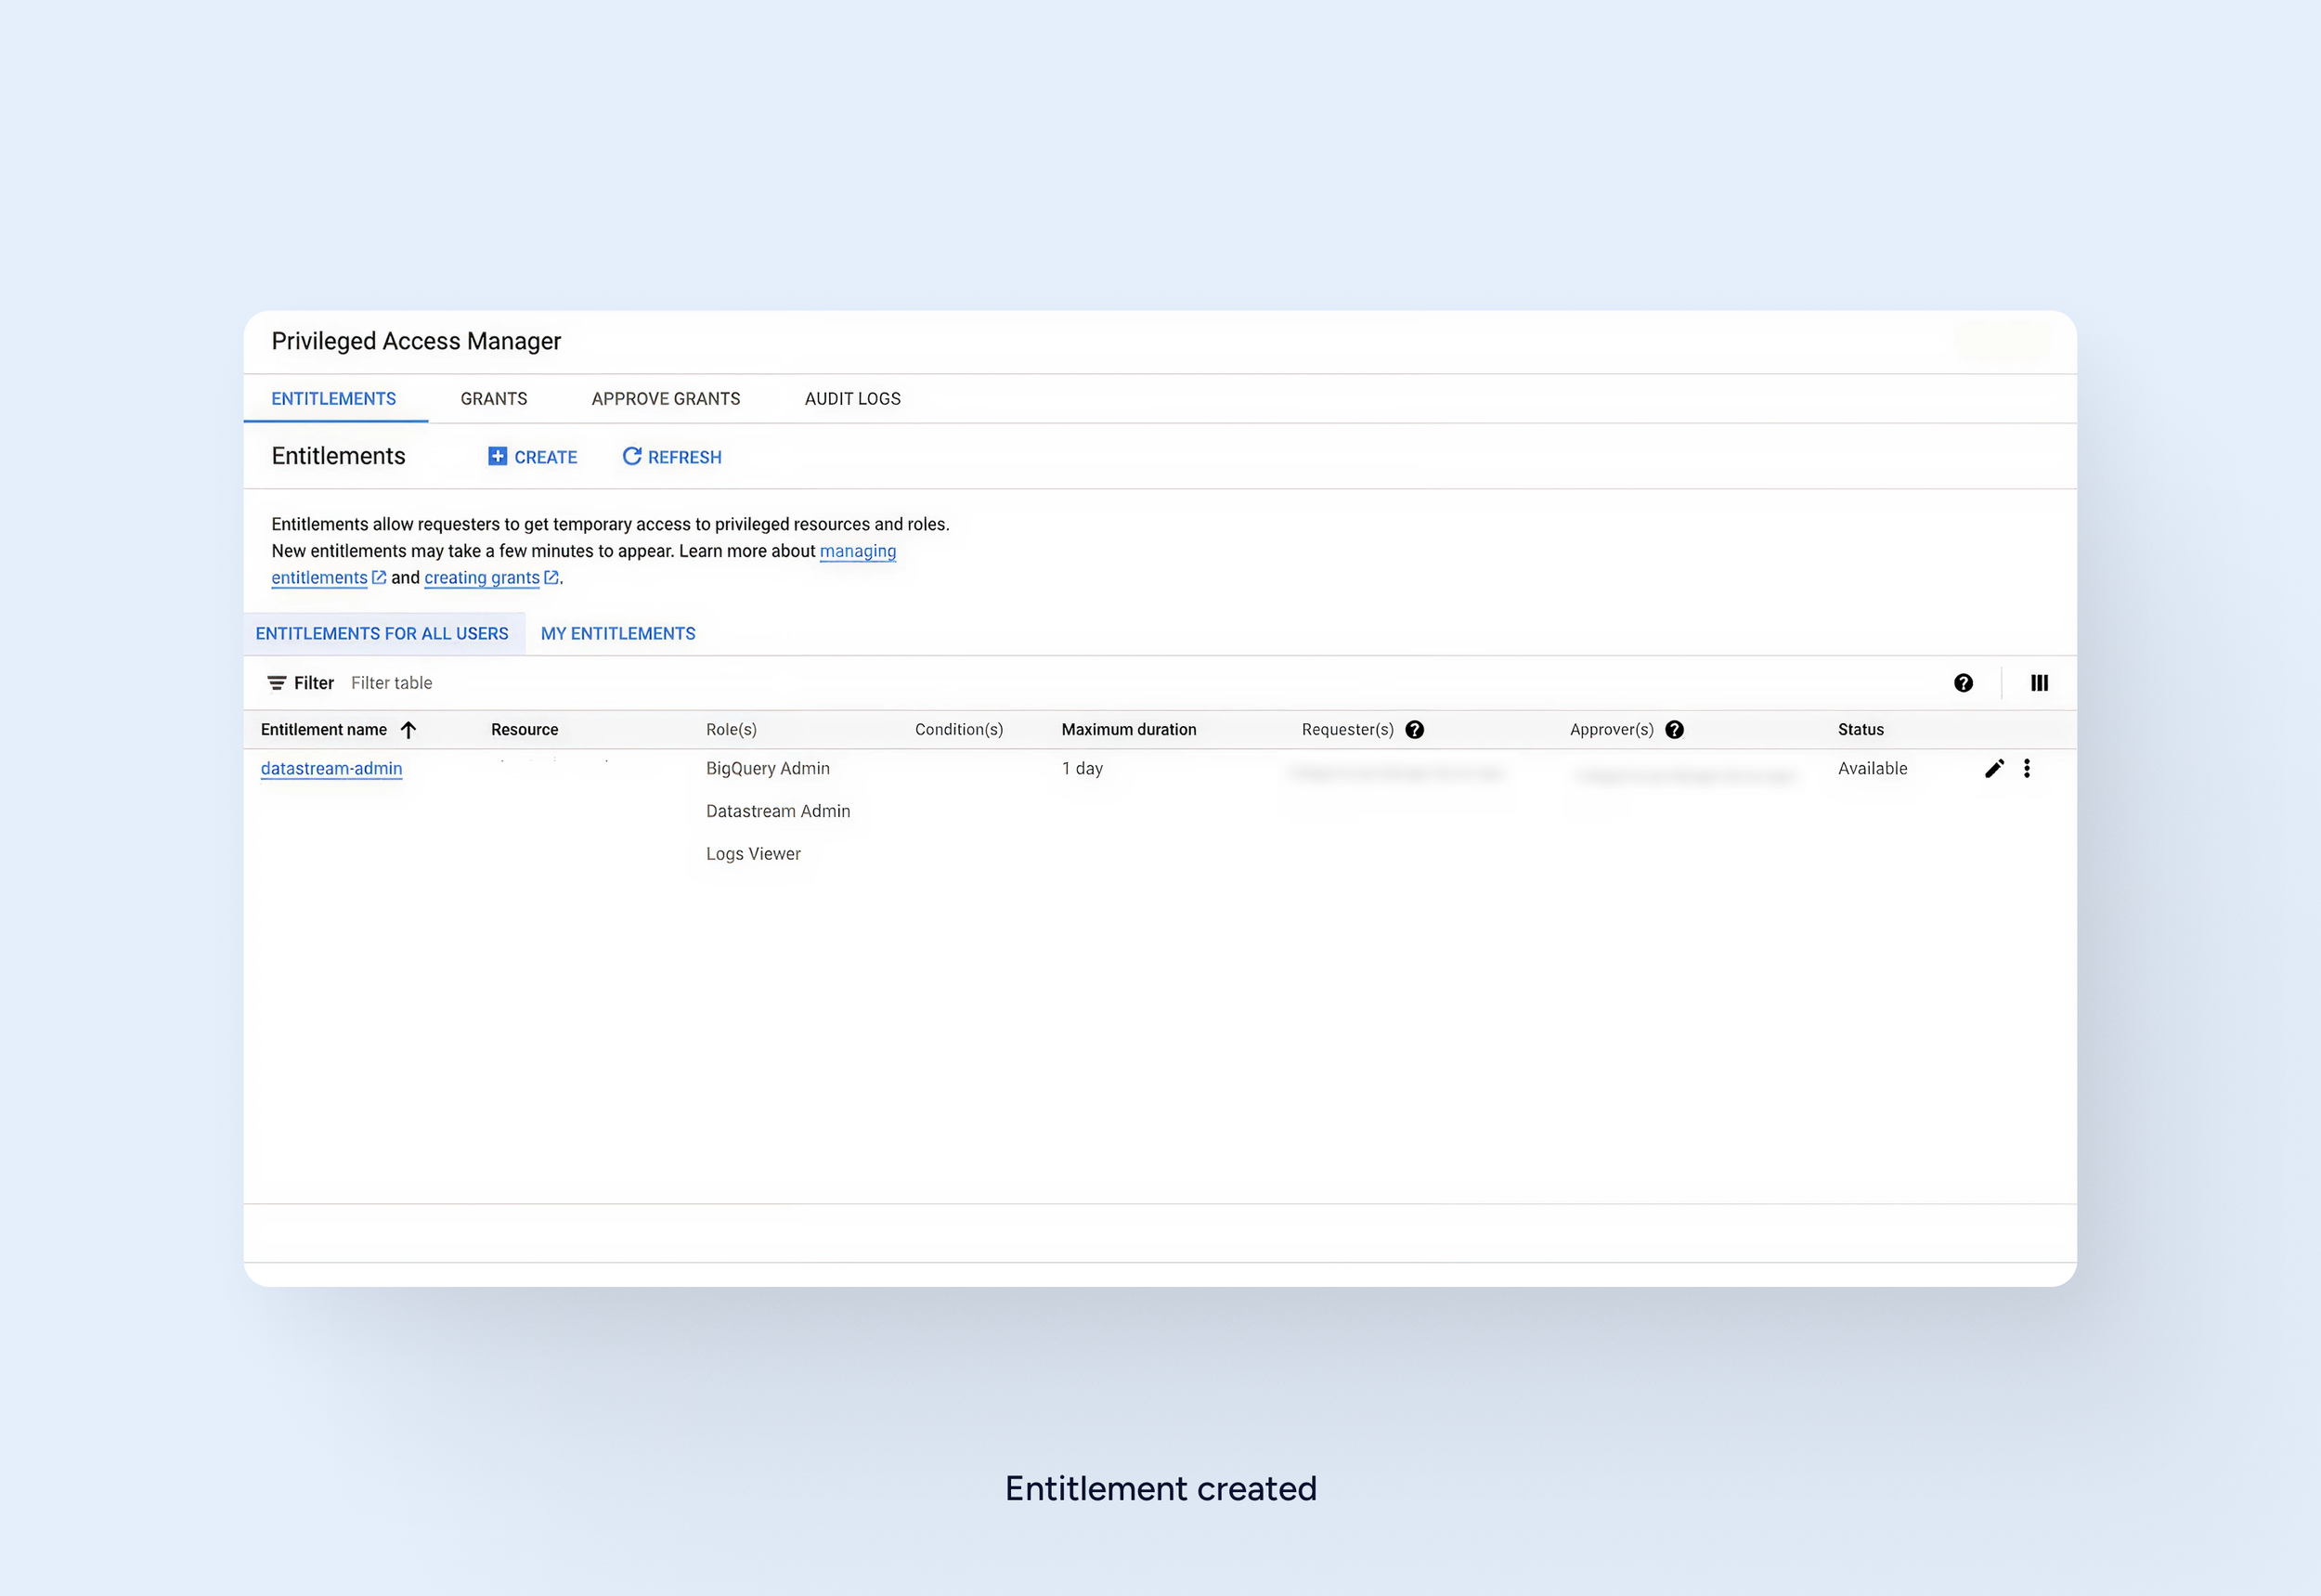The image size is (2321, 1596).
Task: Click the Available status cell
Action: (x=1872, y=768)
